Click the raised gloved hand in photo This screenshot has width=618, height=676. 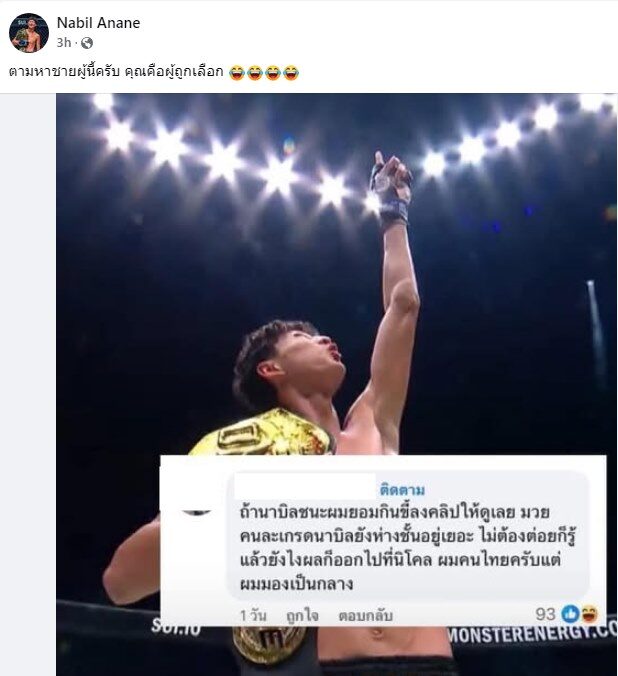tap(391, 188)
